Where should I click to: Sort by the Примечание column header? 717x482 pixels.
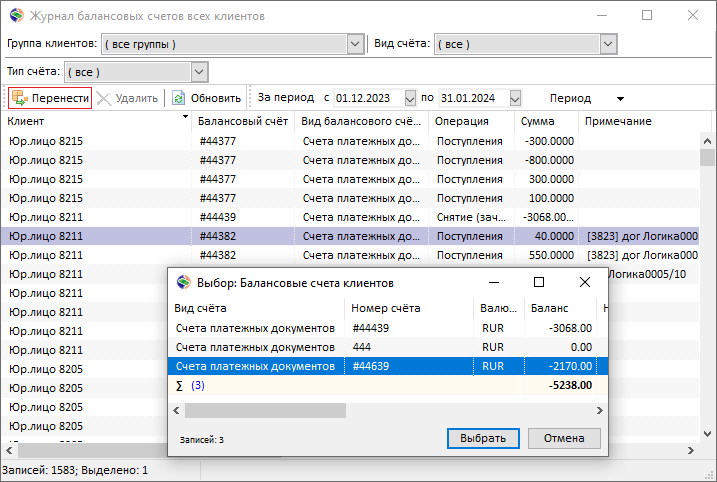pyautogui.click(x=645, y=121)
